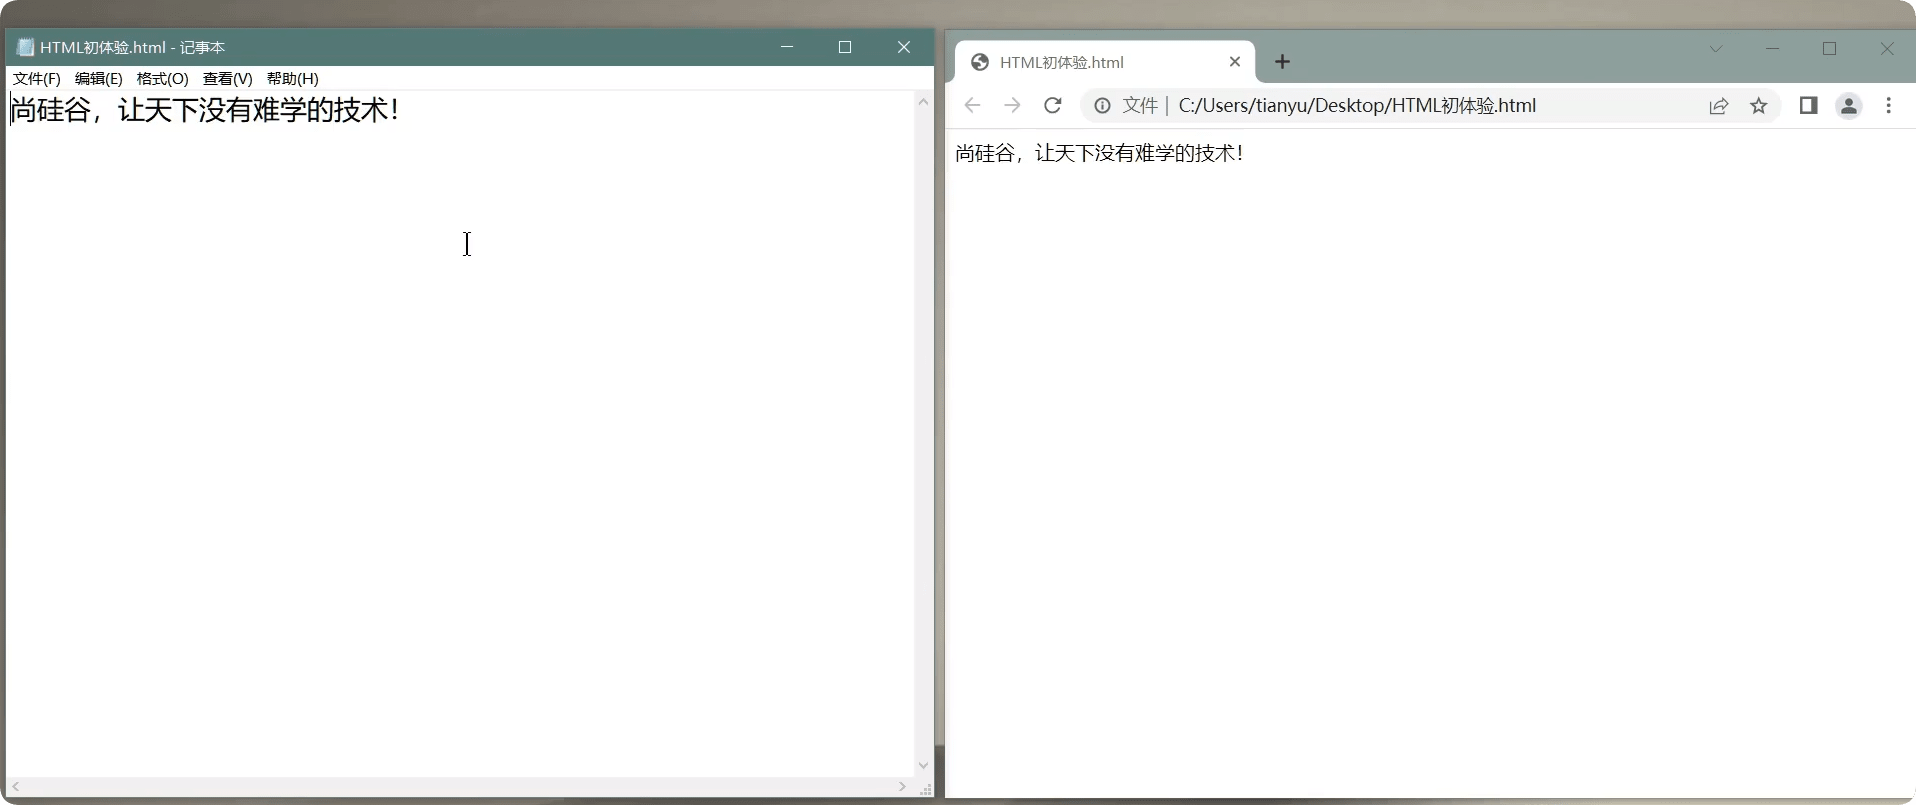The image size is (1916, 805).
Task: Open the 编辑(E) menu in Notepad
Action: coord(98,79)
